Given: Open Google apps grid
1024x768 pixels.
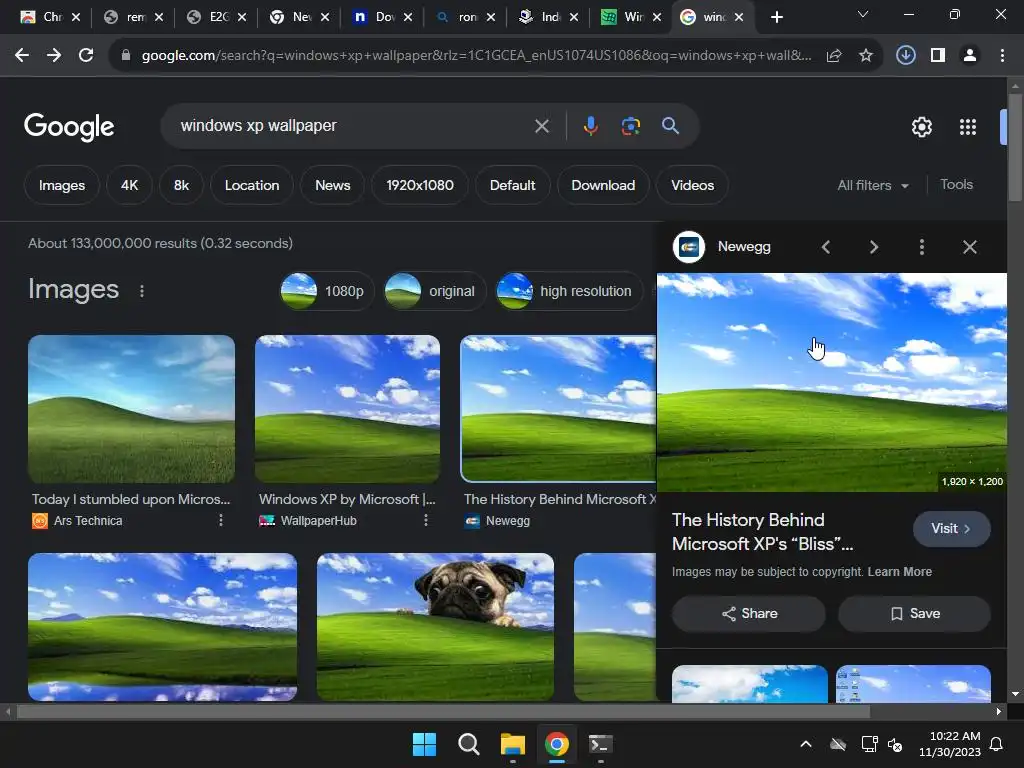Looking at the screenshot, I should (x=968, y=127).
